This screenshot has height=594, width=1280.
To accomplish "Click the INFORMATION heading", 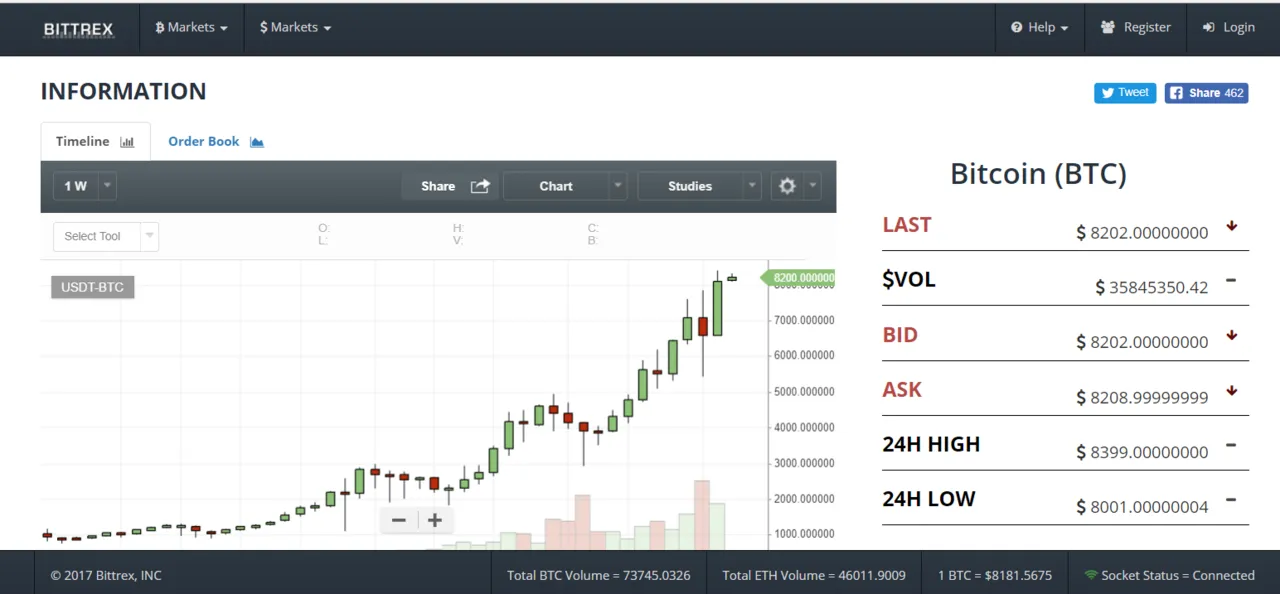I will tap(123, 91).
